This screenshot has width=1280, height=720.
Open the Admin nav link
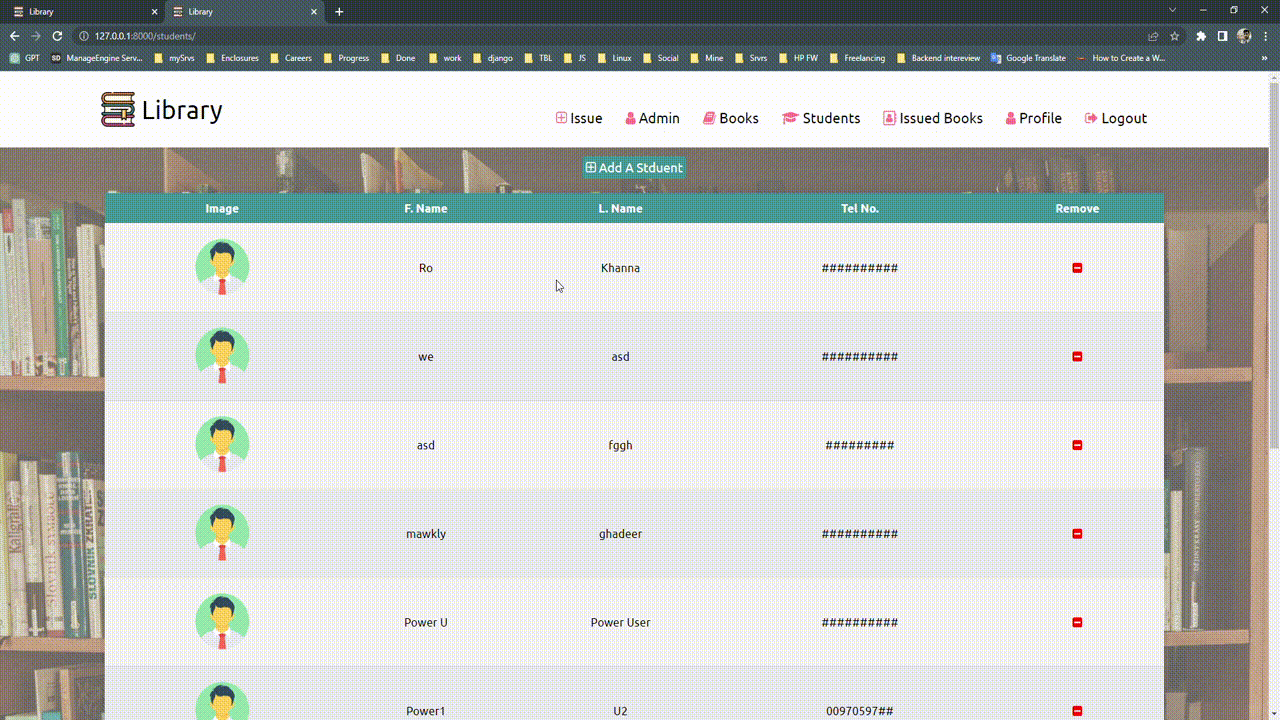point(652,118)
